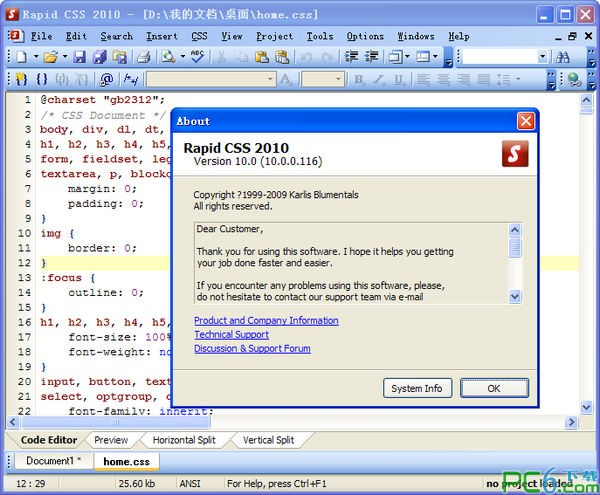
Task: Click into the quick search box
Action: point(500,57)
